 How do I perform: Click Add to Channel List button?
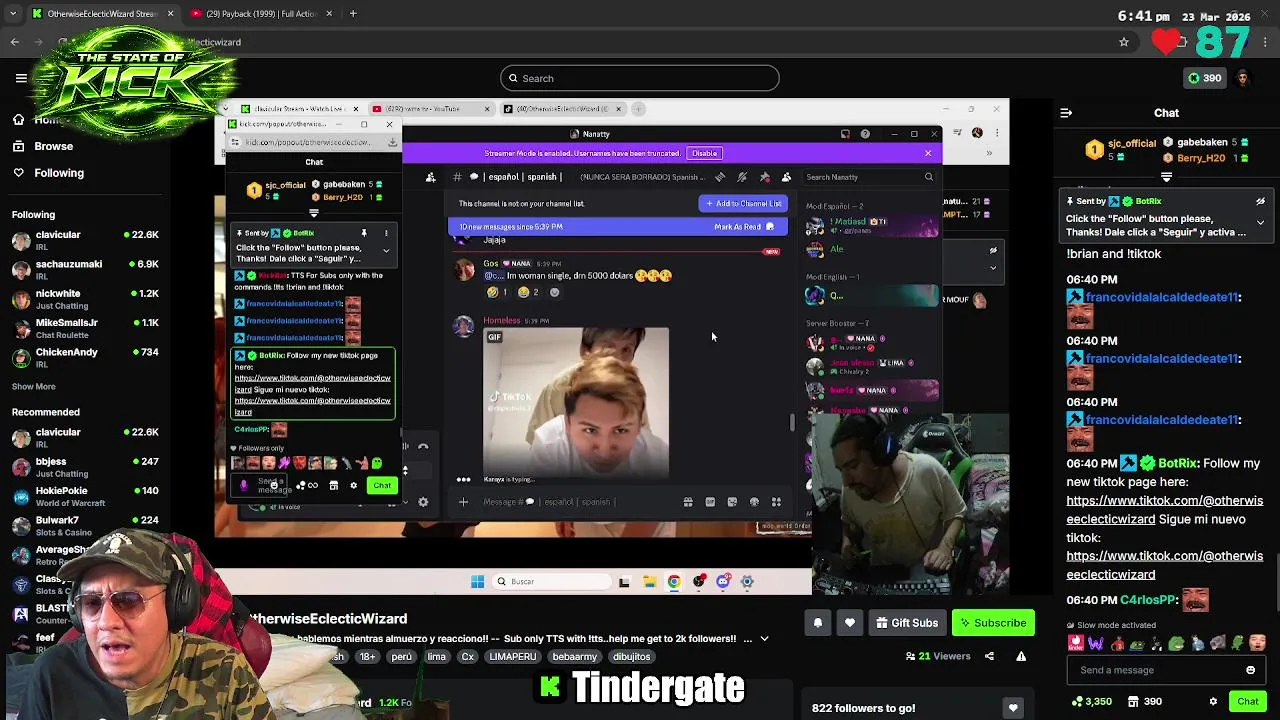tap(743, 203)
